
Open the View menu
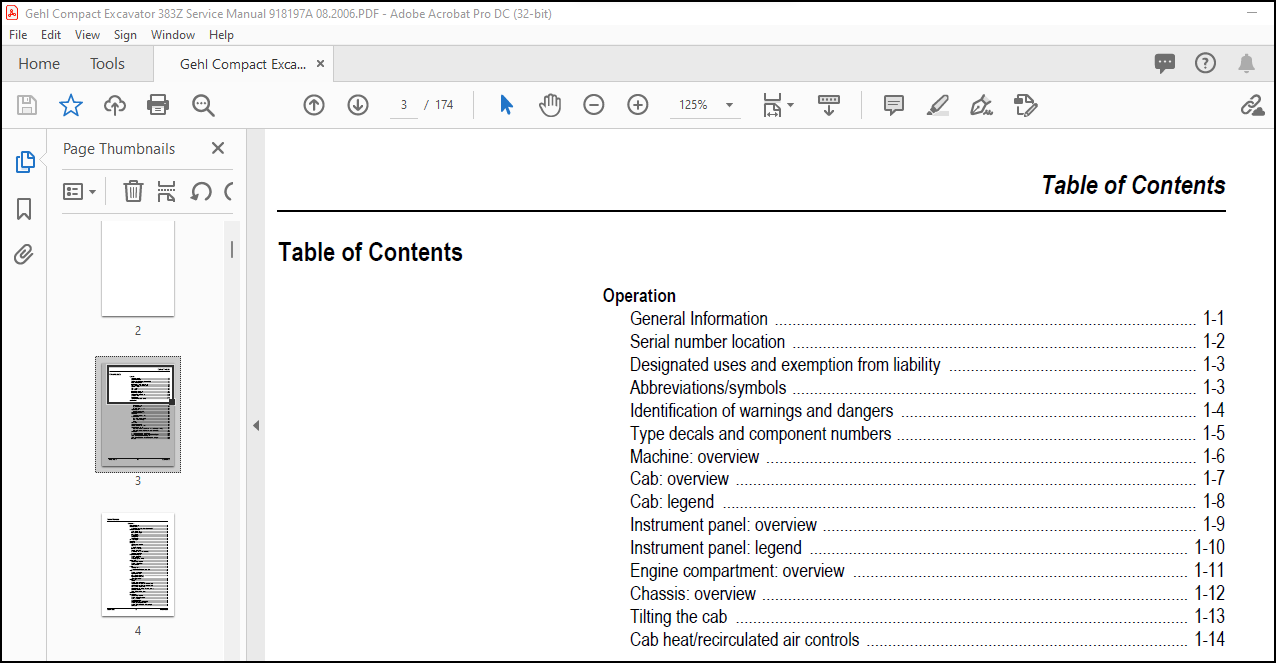point(88,34)
